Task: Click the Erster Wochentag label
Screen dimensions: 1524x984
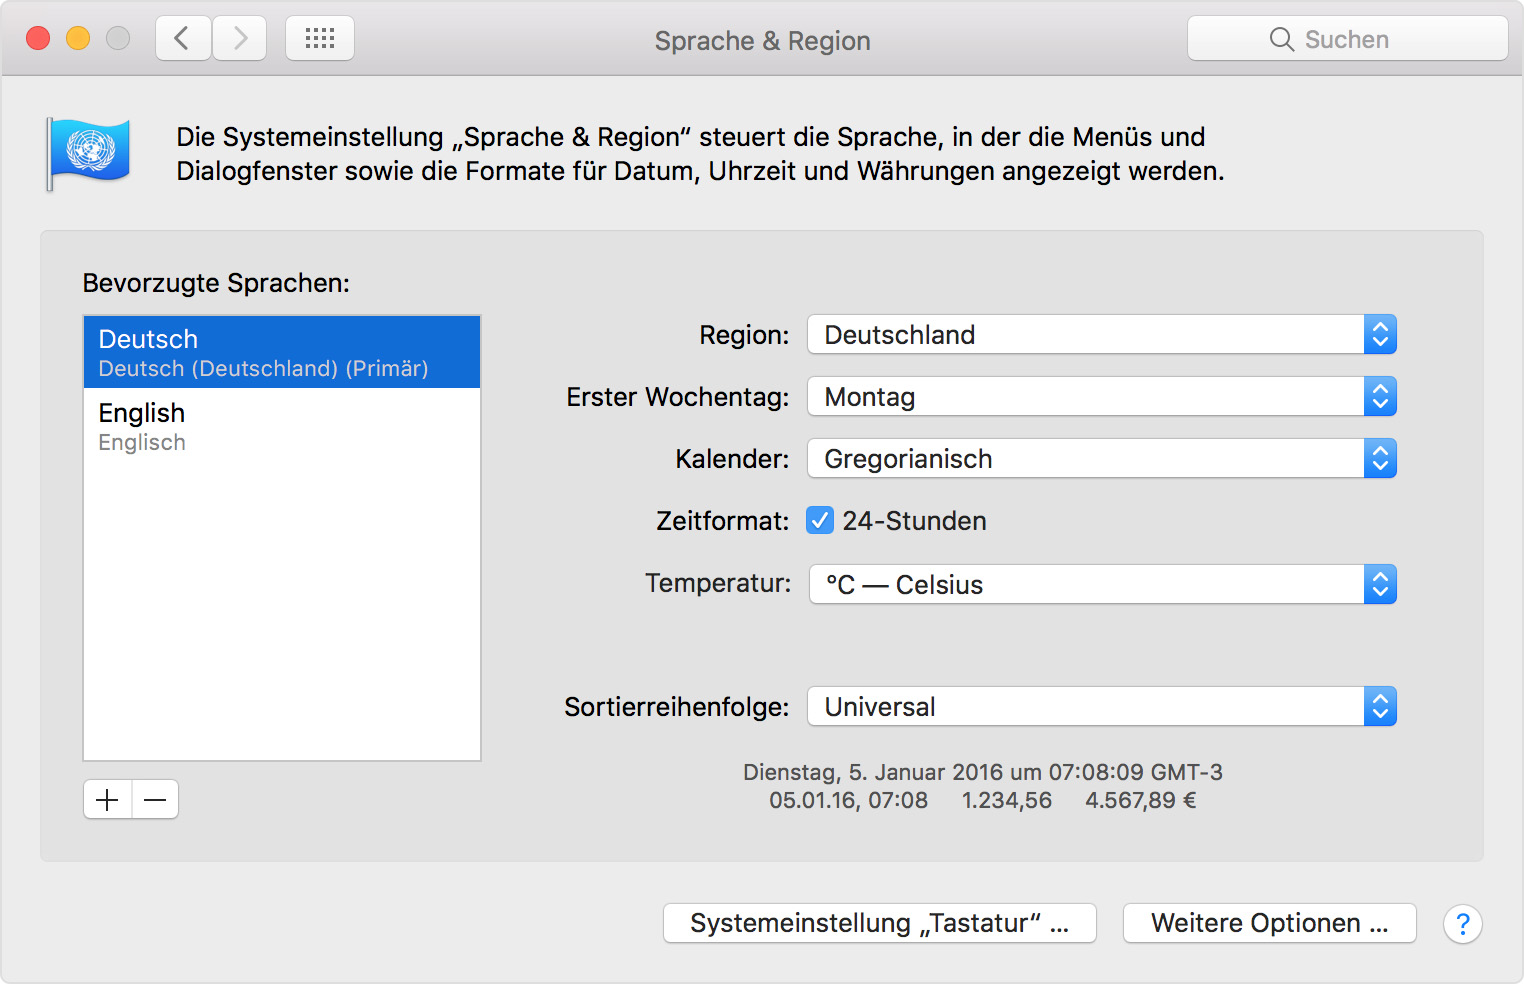Action: tap(677, 397)
